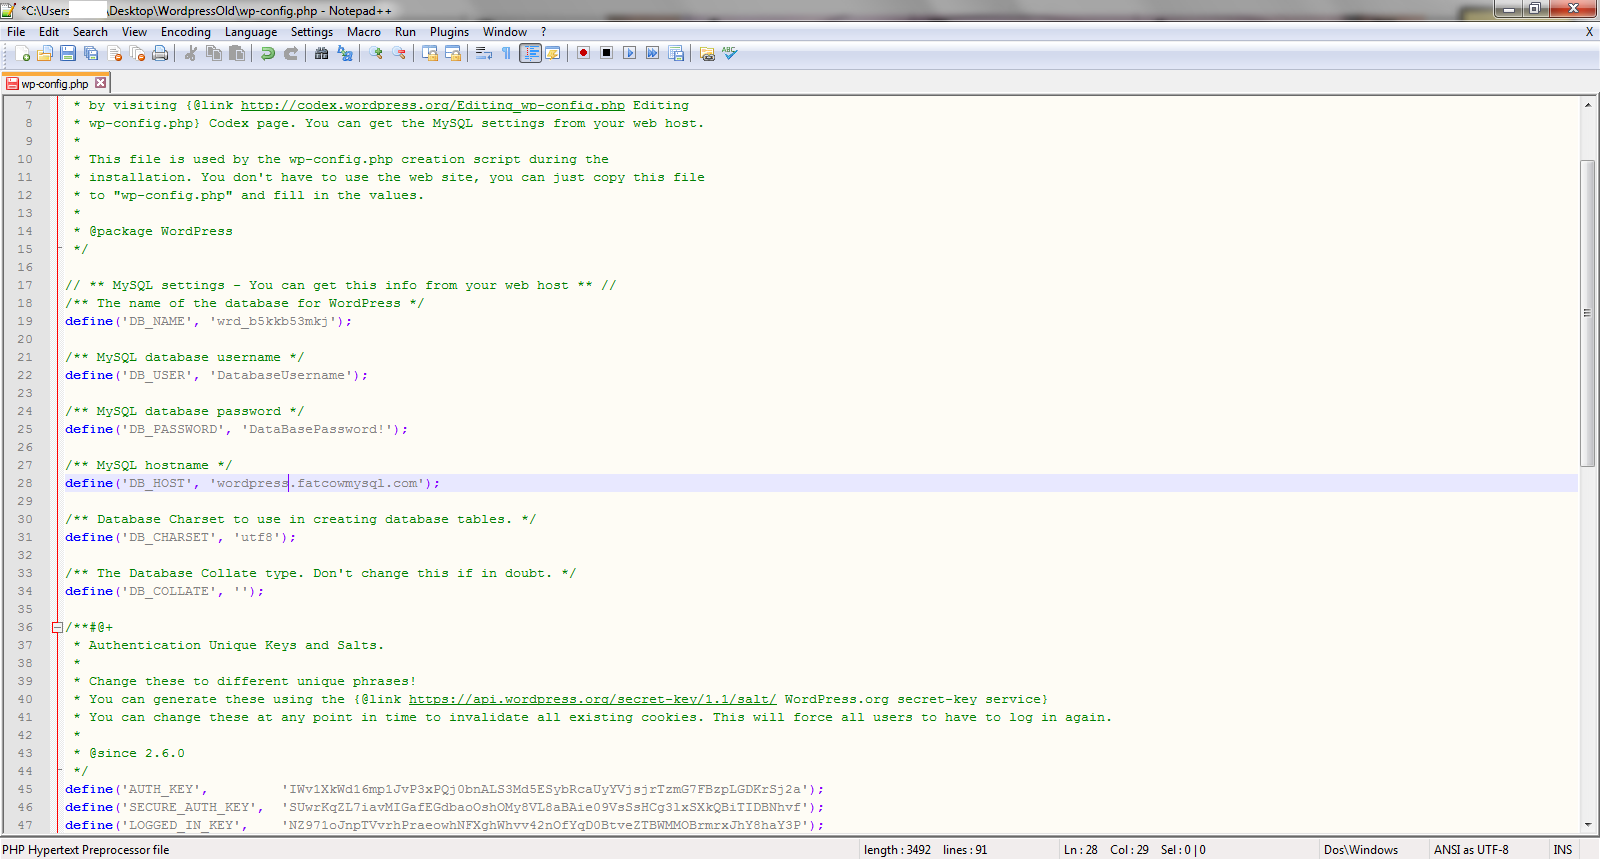Open the Plugins menu
This screenshot has height=859, width=1600.
450,32
